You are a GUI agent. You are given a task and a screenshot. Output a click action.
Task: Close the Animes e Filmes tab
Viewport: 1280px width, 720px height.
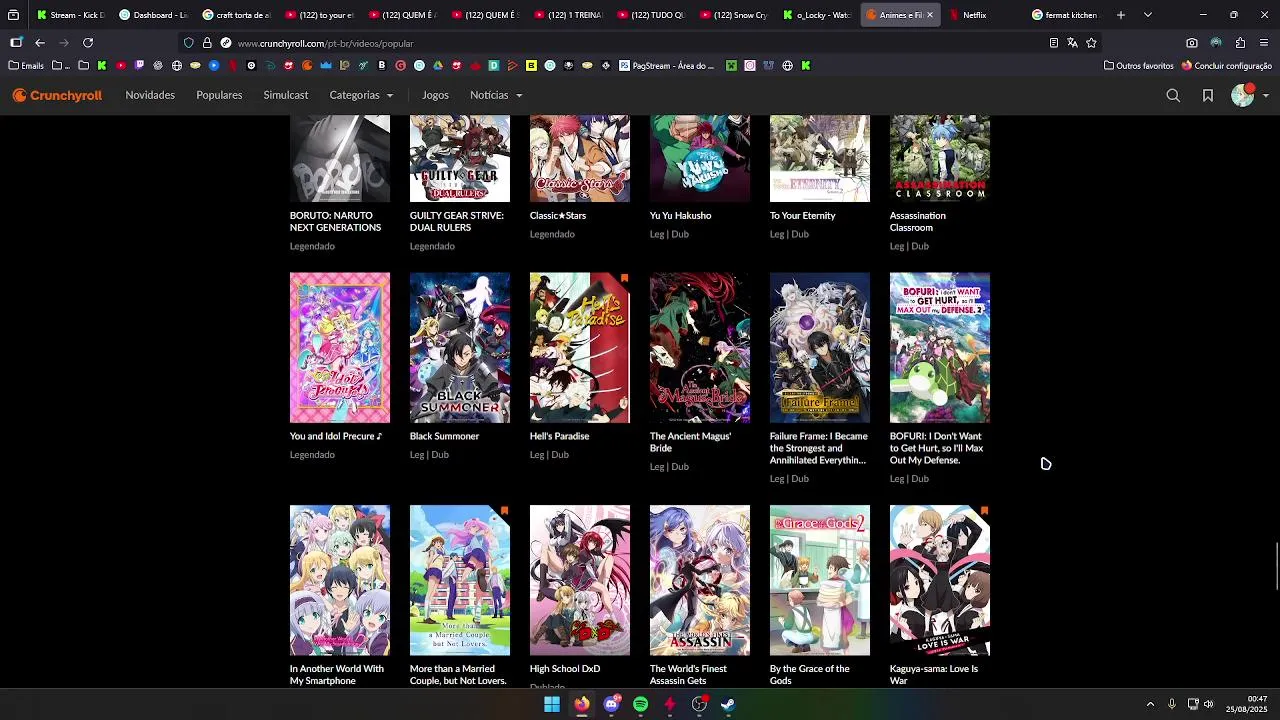[x=930, y=15]
